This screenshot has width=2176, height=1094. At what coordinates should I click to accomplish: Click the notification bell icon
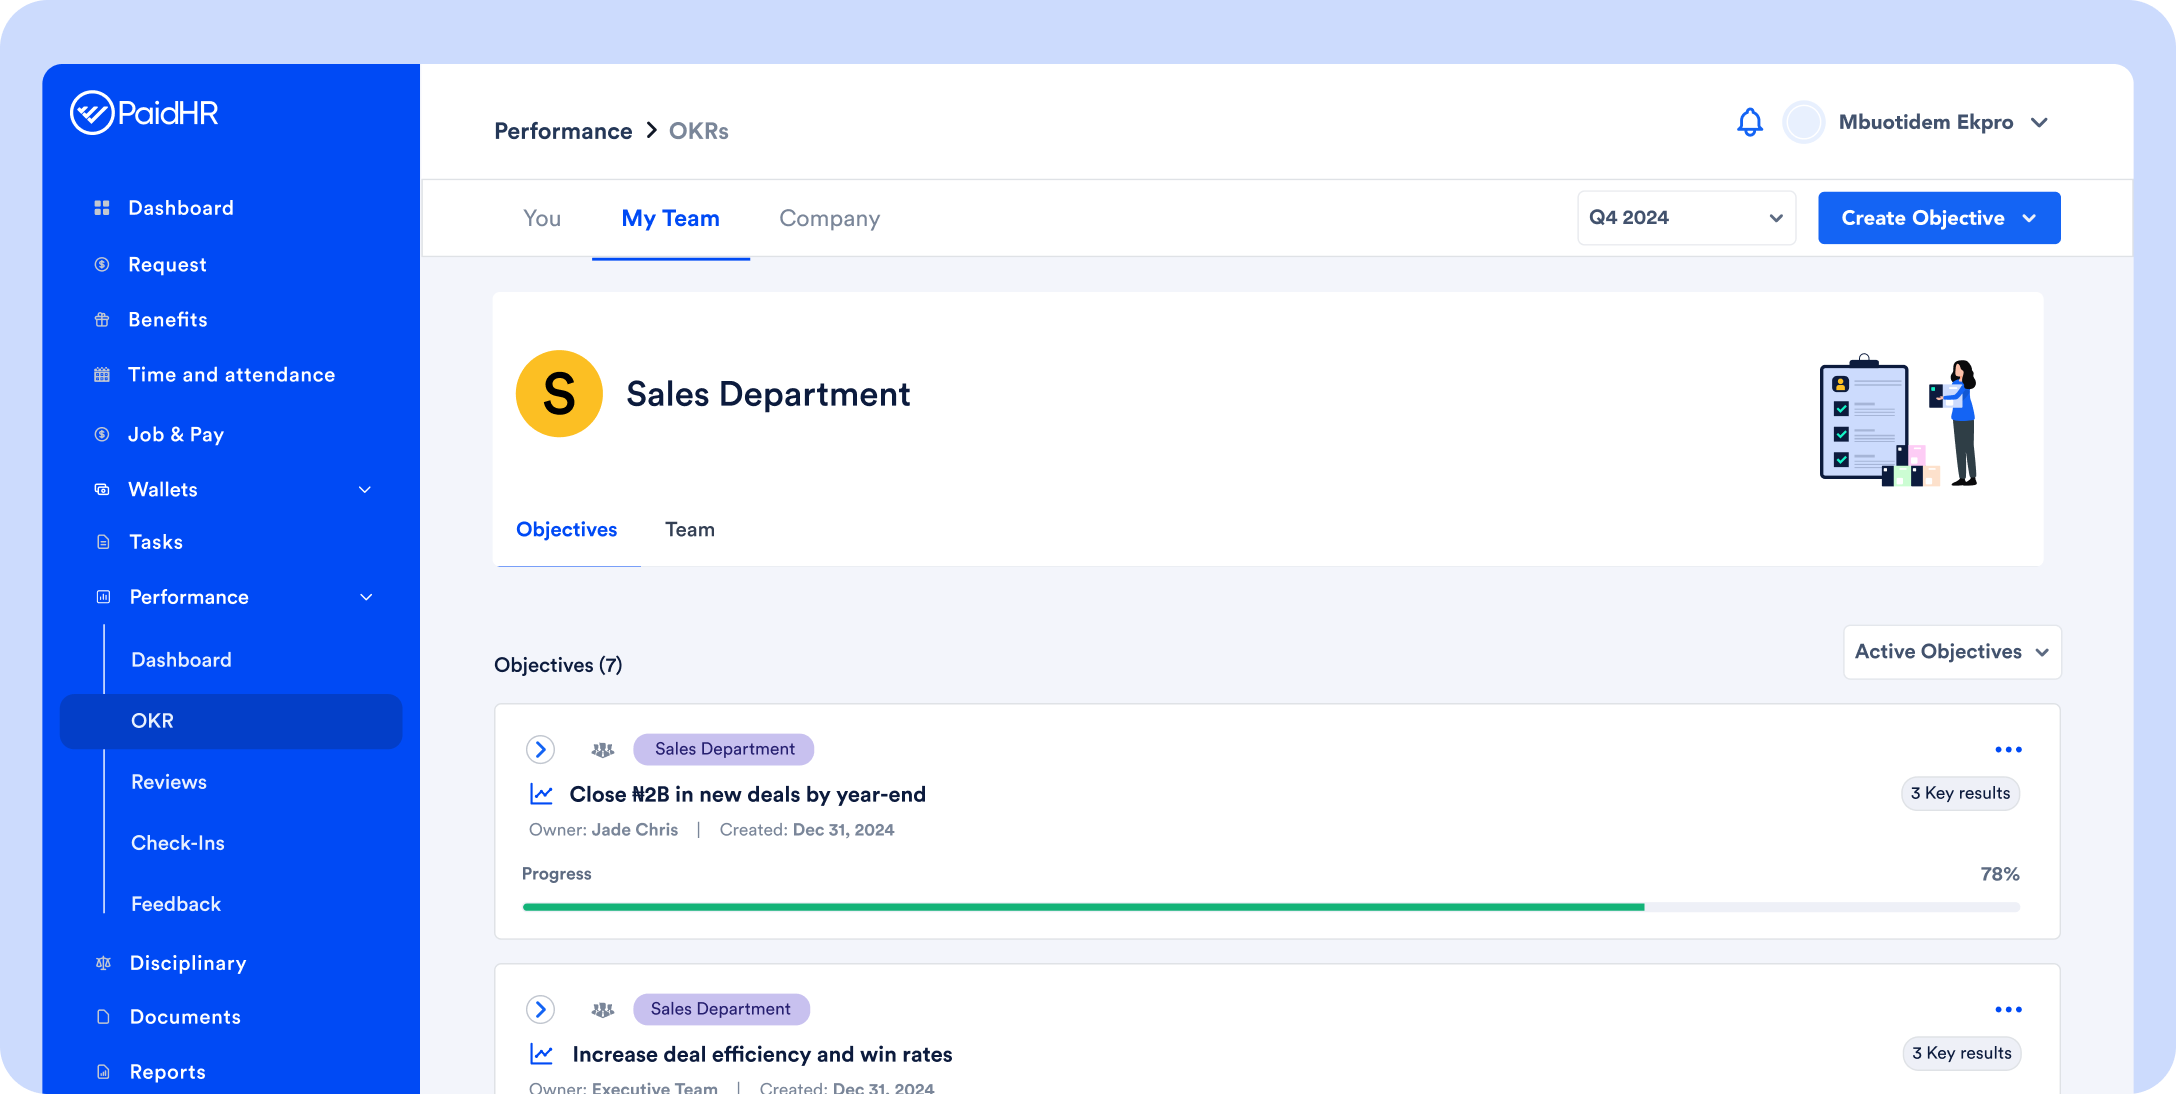[x=1749, y=122]
